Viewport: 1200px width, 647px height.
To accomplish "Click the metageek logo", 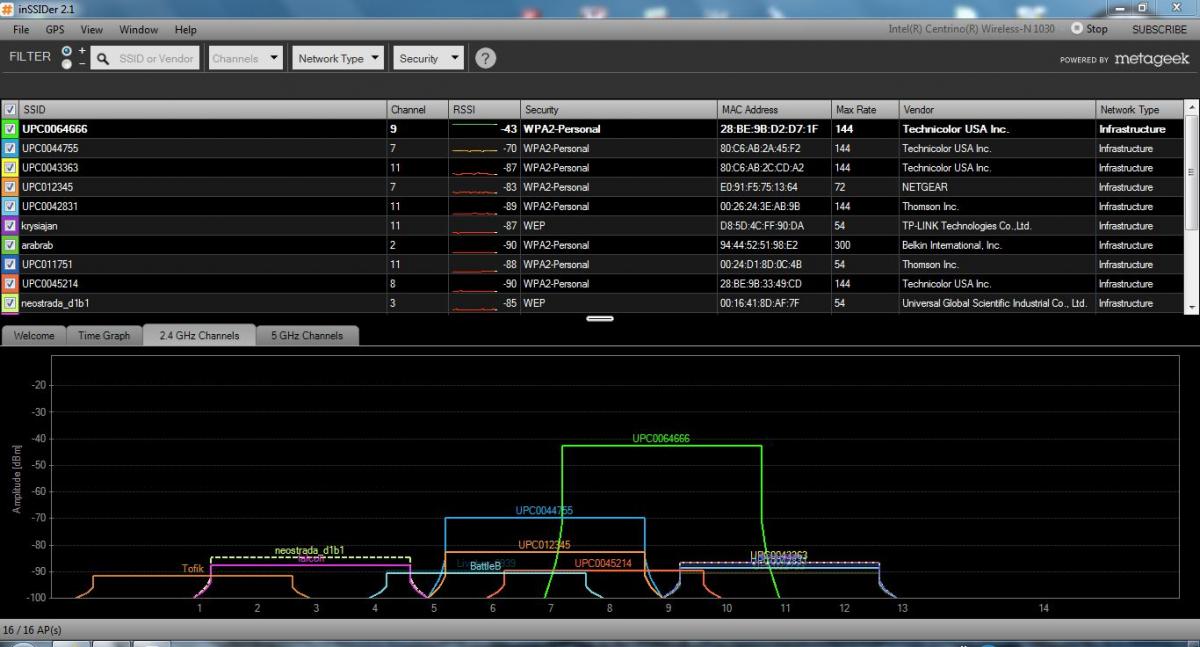I will pos(1152,59).
